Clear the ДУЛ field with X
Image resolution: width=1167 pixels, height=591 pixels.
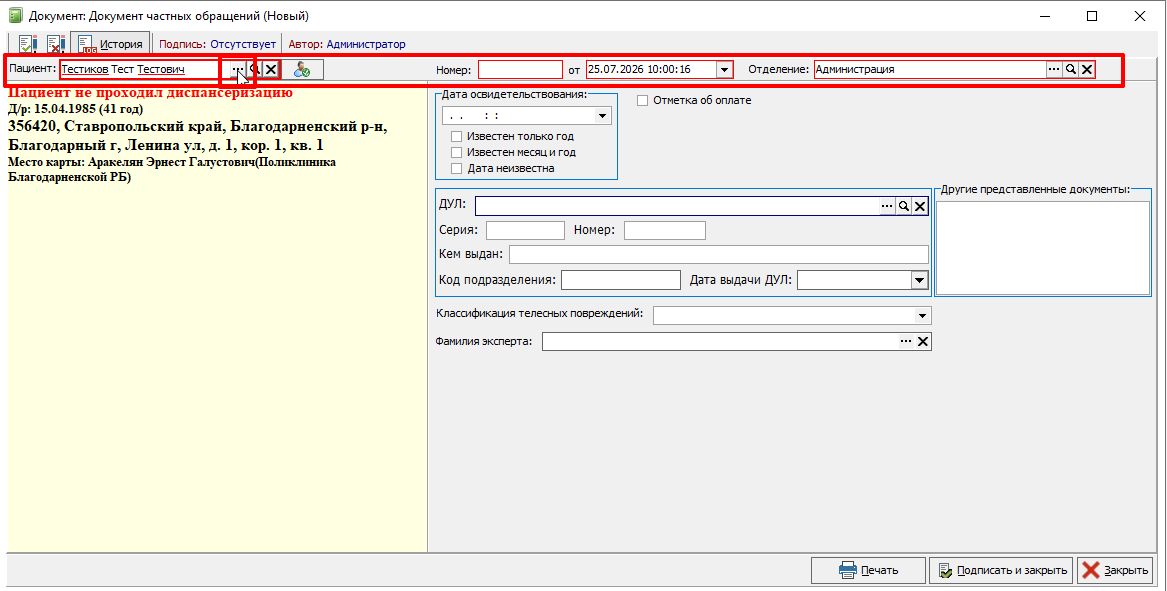(920, 206)
